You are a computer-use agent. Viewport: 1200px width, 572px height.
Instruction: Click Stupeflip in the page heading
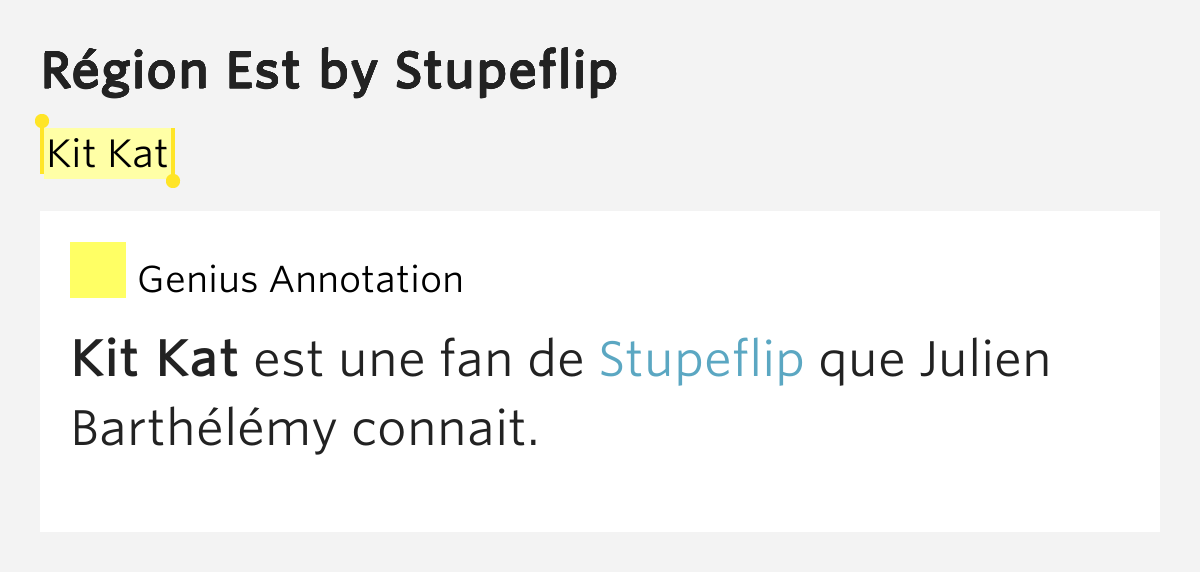coord(506,70)
